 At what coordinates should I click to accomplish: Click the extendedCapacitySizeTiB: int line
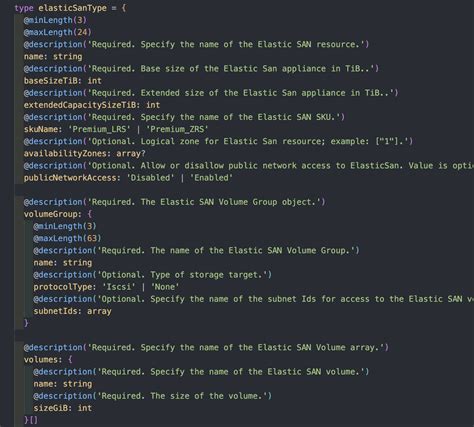click(92, 105)
